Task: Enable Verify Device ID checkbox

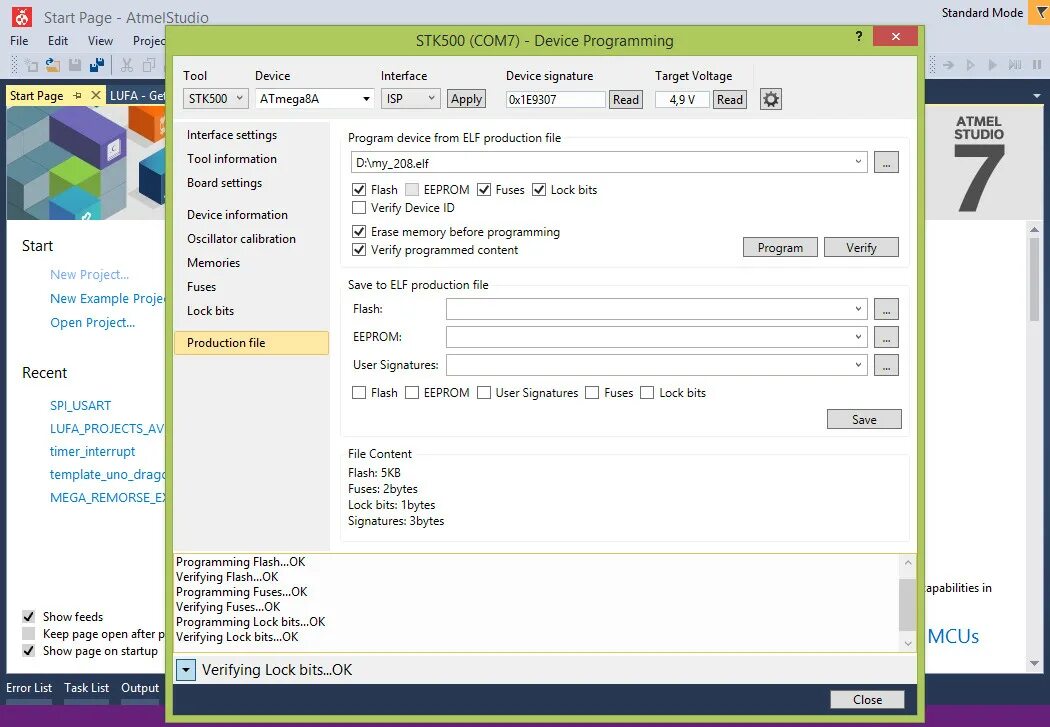Action: pos(359,208)
